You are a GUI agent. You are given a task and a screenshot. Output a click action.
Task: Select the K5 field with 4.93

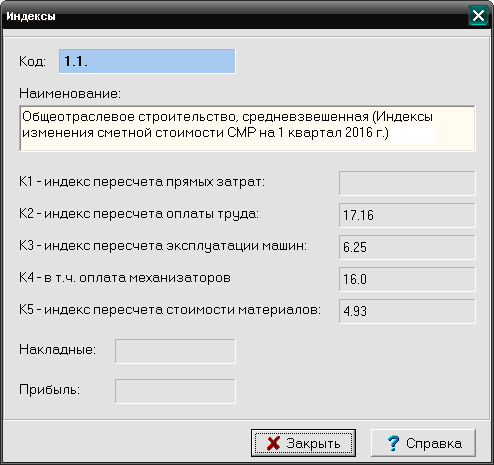407,311
